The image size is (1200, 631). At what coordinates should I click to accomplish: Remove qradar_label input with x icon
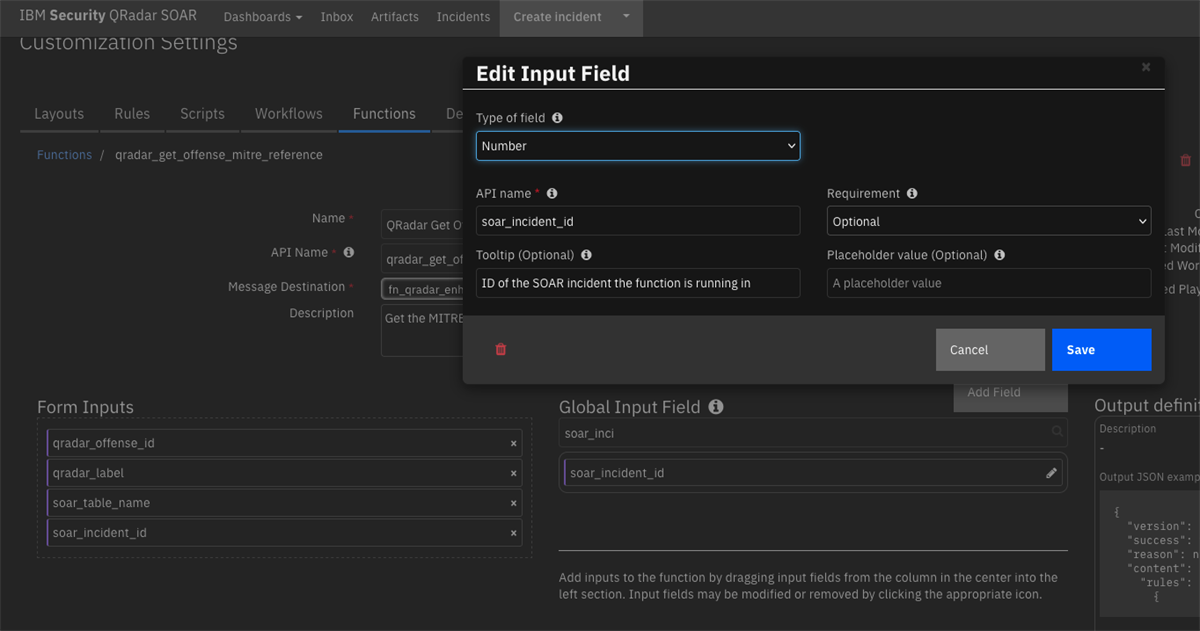[514, 473]
